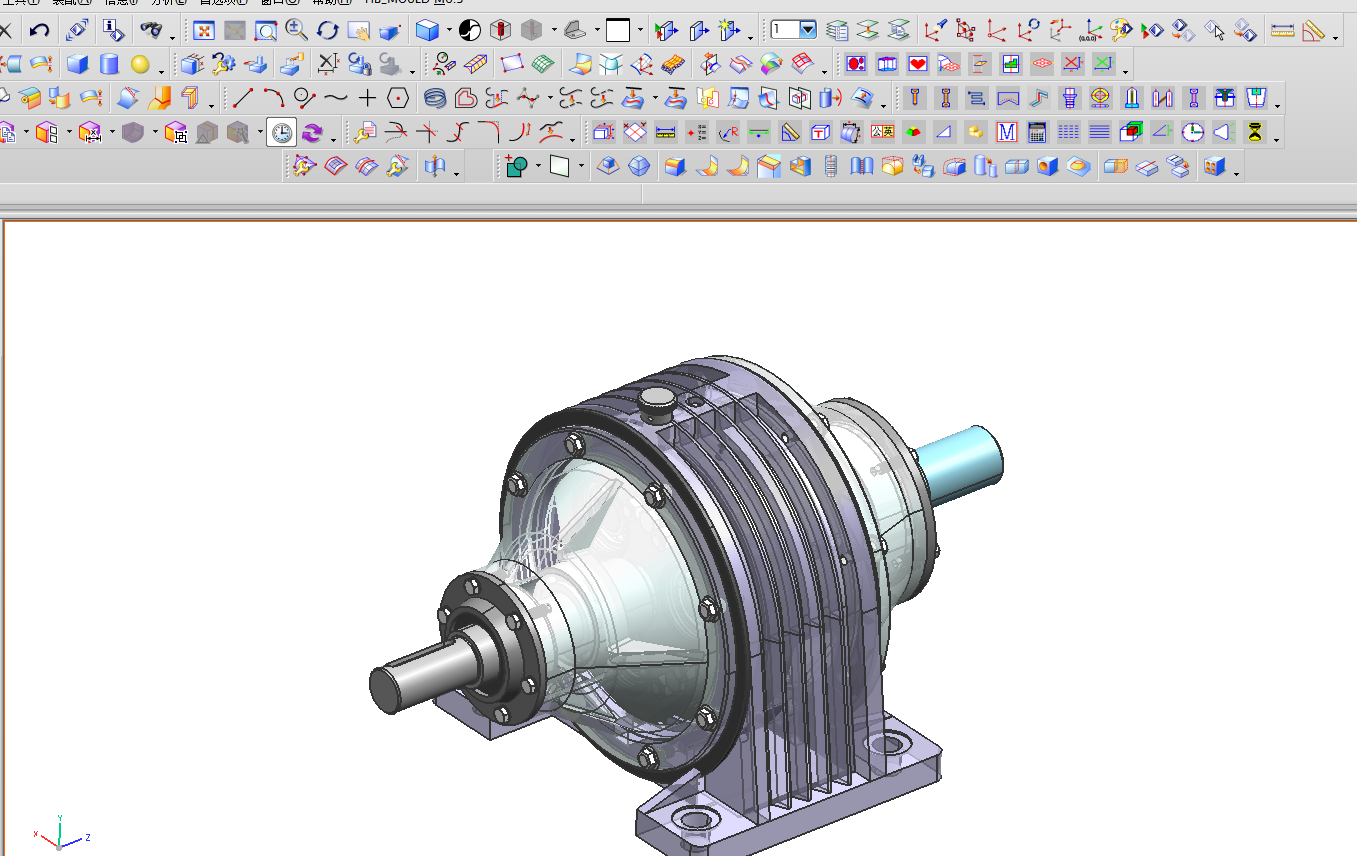Click the work layer number field

point(785,30)
